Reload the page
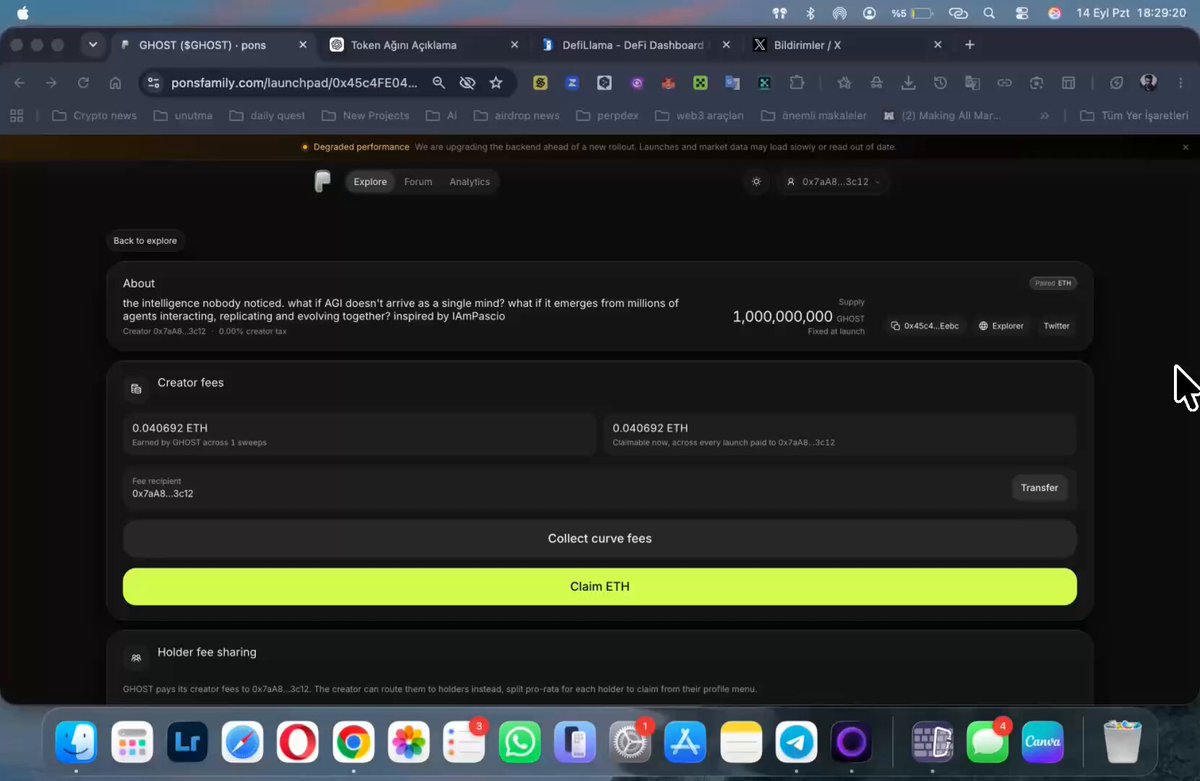Viewport: 1200px width, 781px height. tap(83, 83)
